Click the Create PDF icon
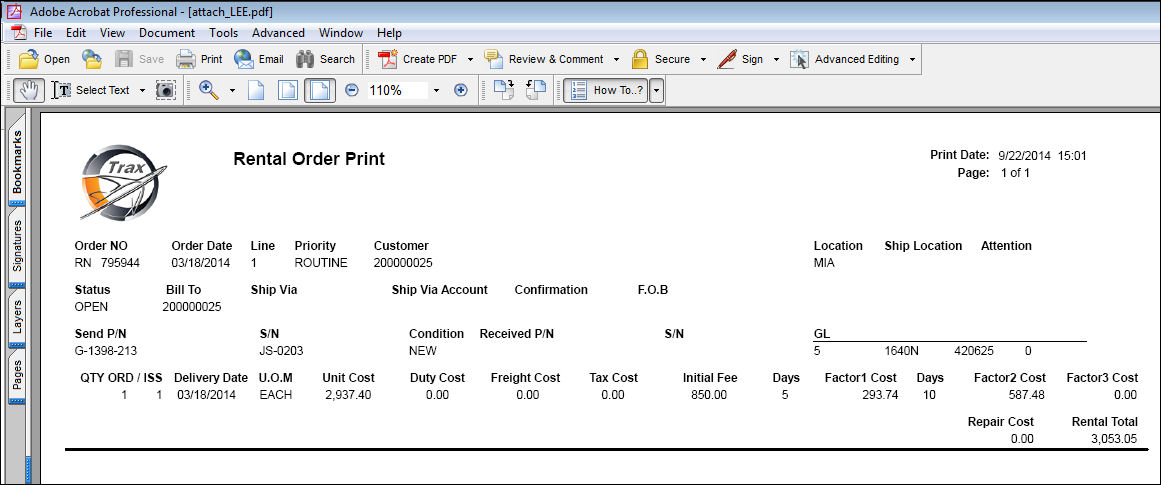 (x=388, y=59)
